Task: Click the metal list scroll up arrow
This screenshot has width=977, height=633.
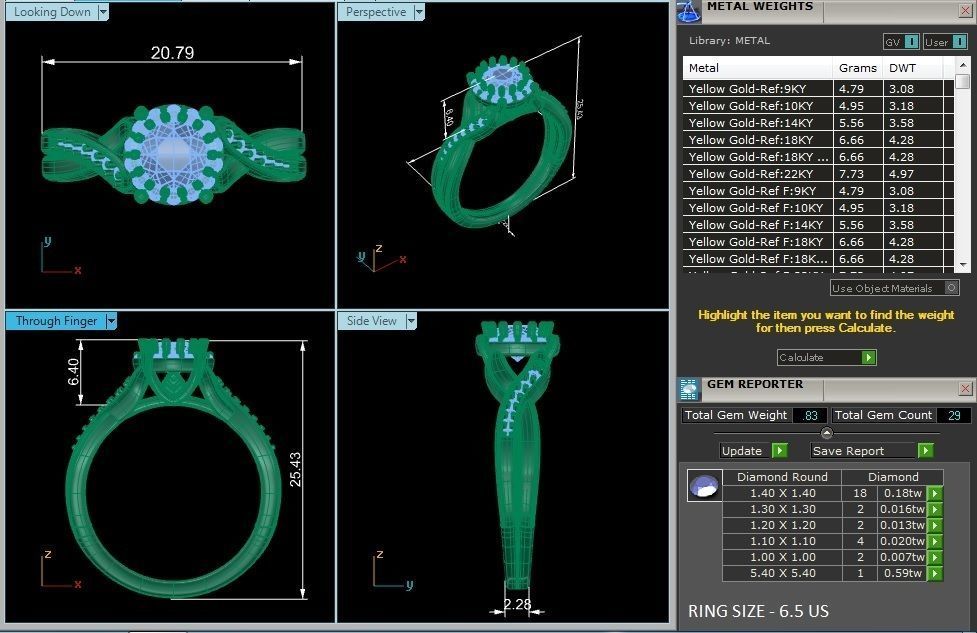Action: pyautogui.click(x=963, y=65)
